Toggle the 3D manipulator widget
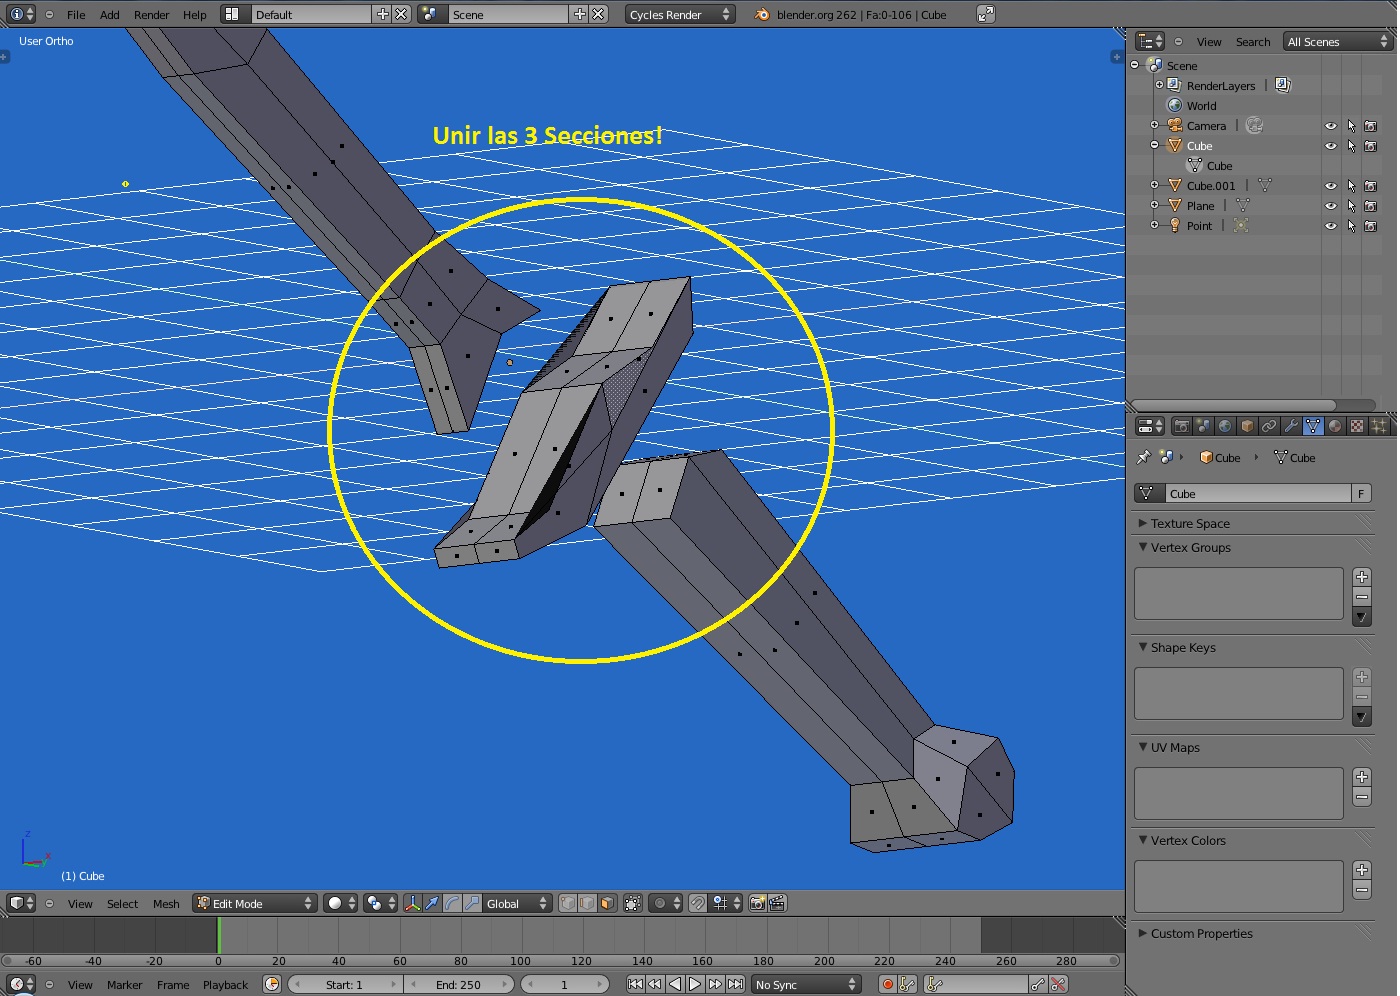 [412, 903]
